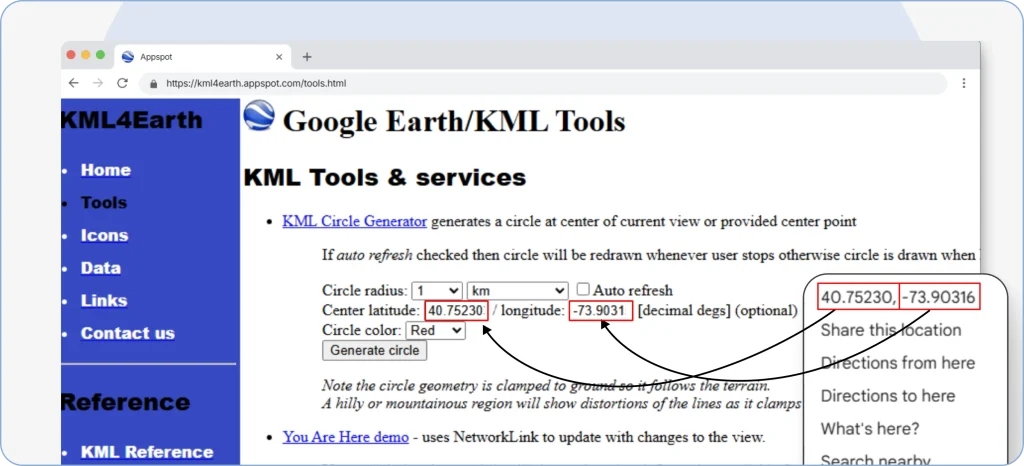Click the macOS green maximize button
This screenshot has height=466, width=1024.
point(100,55)
